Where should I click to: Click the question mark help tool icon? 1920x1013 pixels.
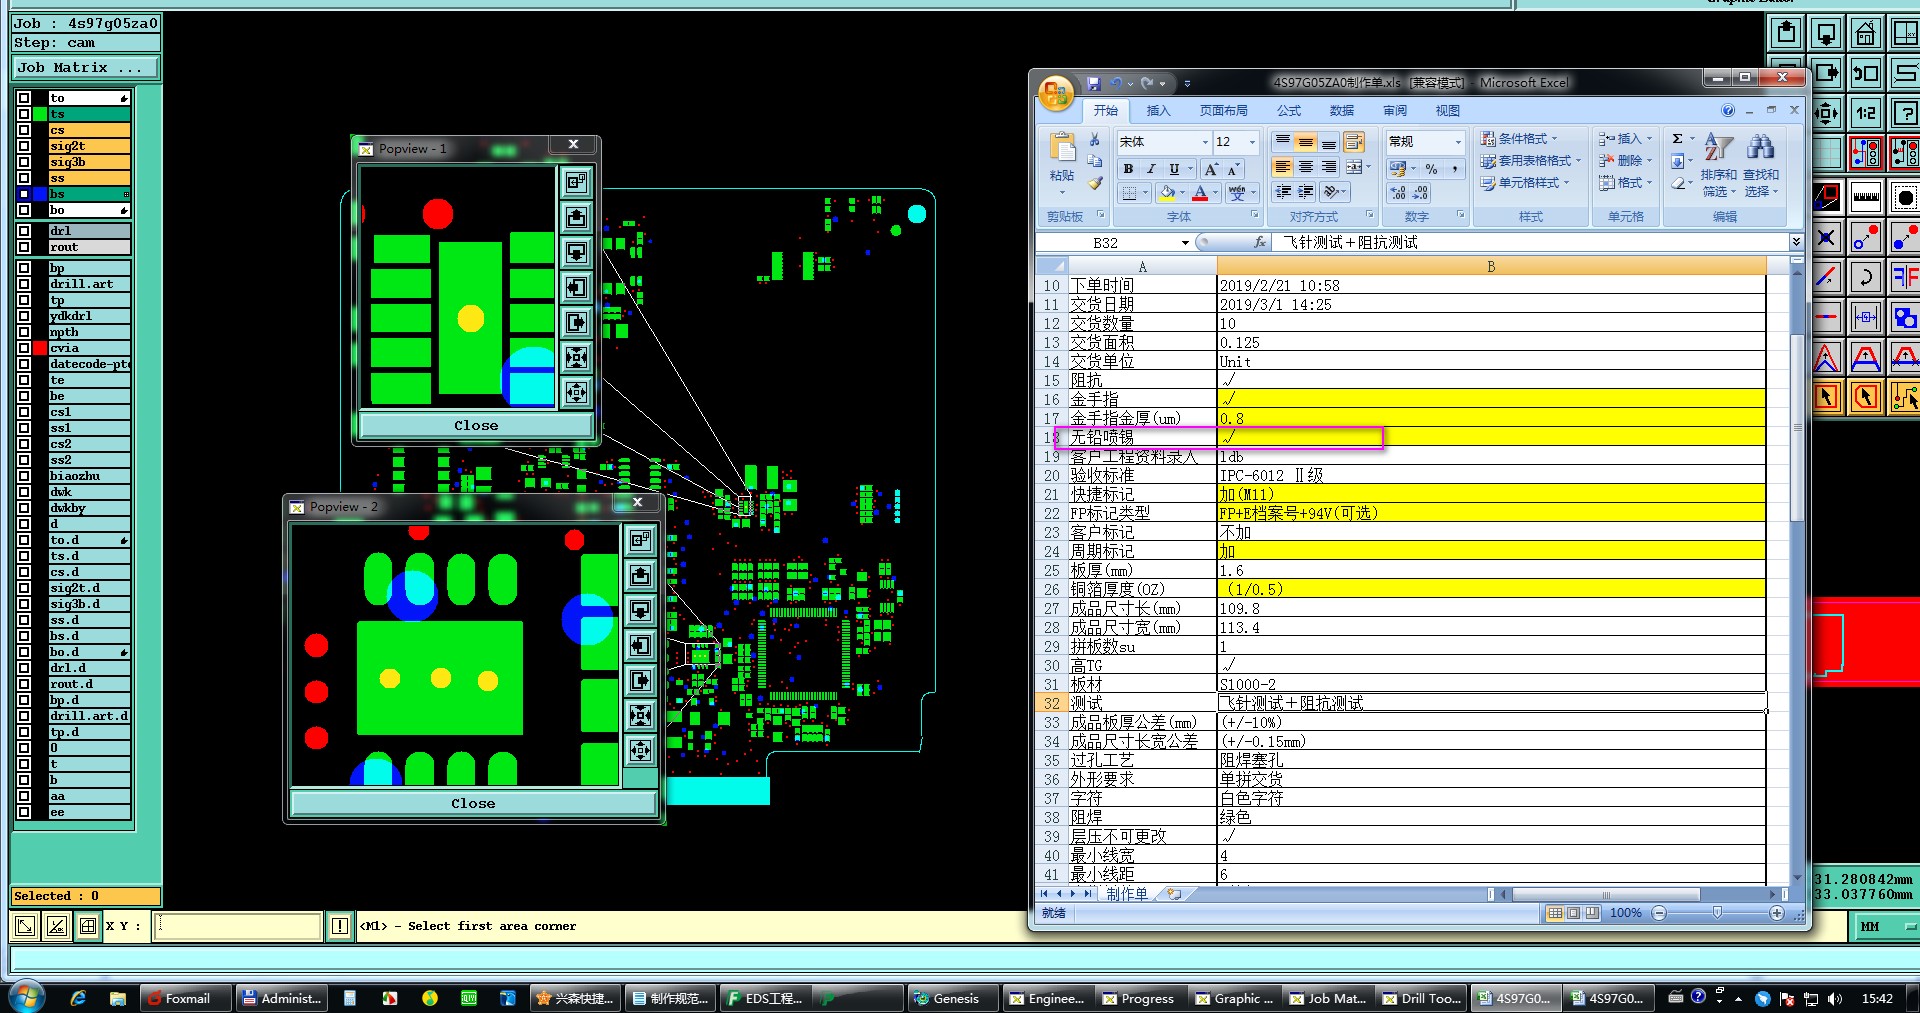coord(1905,113)
